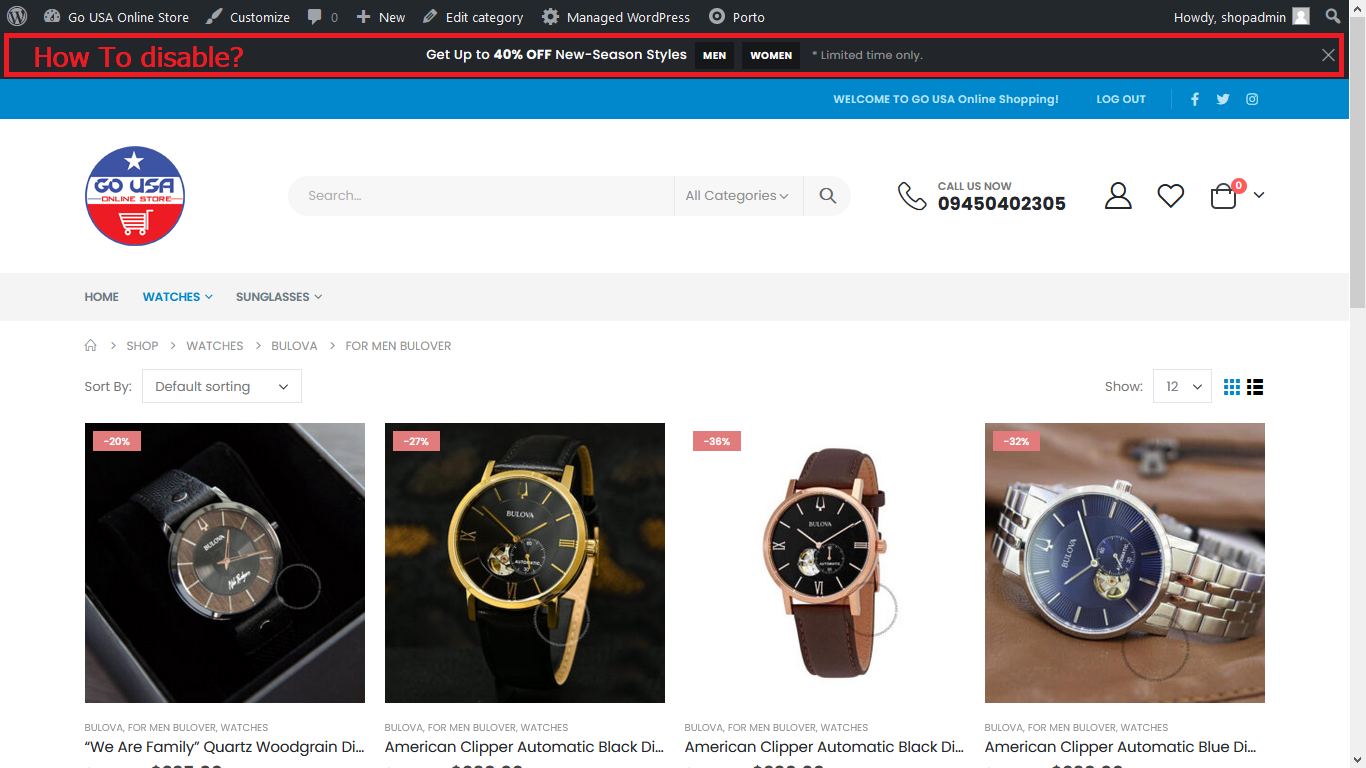Go to SHOP breadcrumb link
This screenshot has width=1366, height=768.
142,346
